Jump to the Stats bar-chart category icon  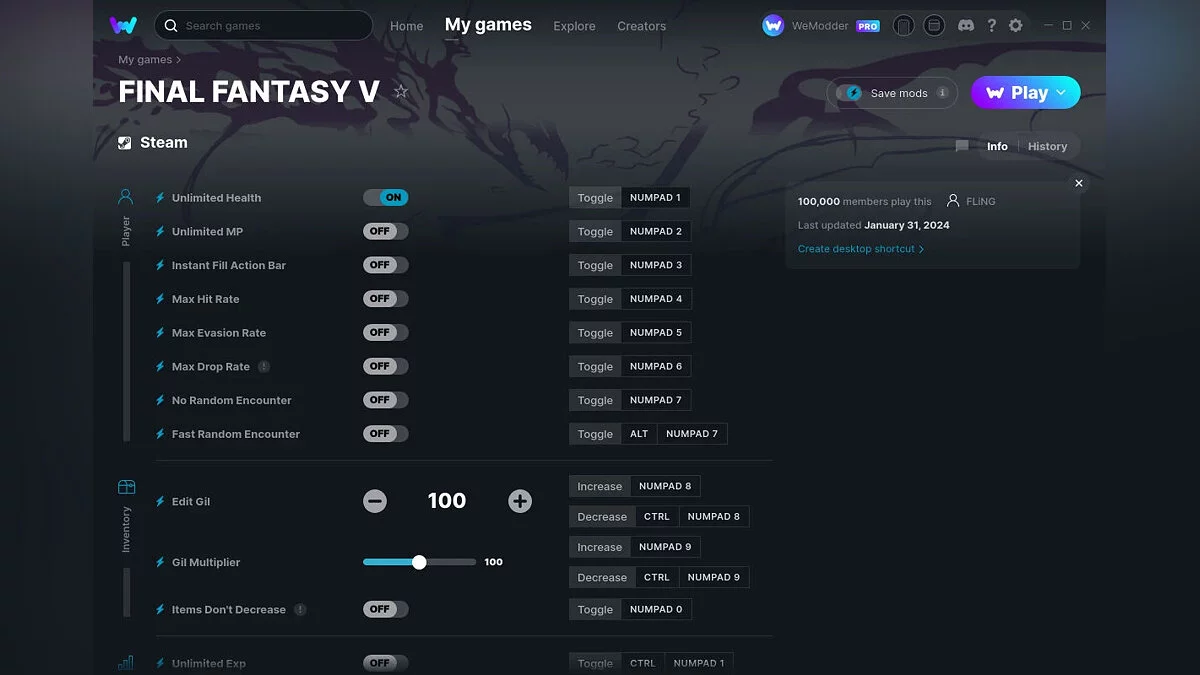click(x=126, y=663)
